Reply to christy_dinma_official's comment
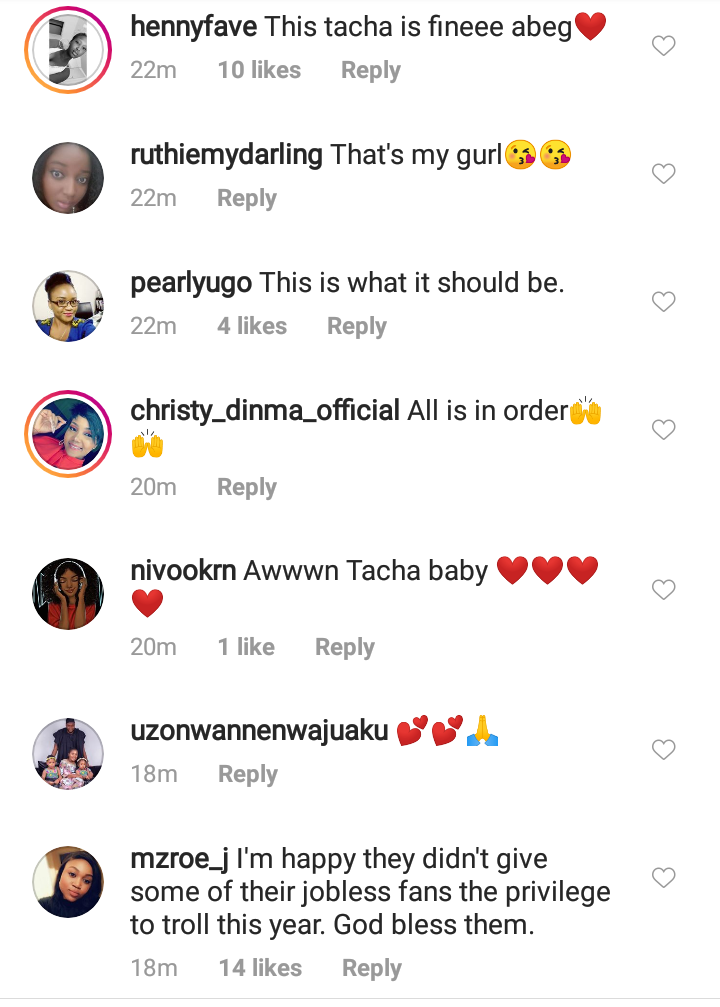Viewport: 720px width, 1007px height. [246, 487]
